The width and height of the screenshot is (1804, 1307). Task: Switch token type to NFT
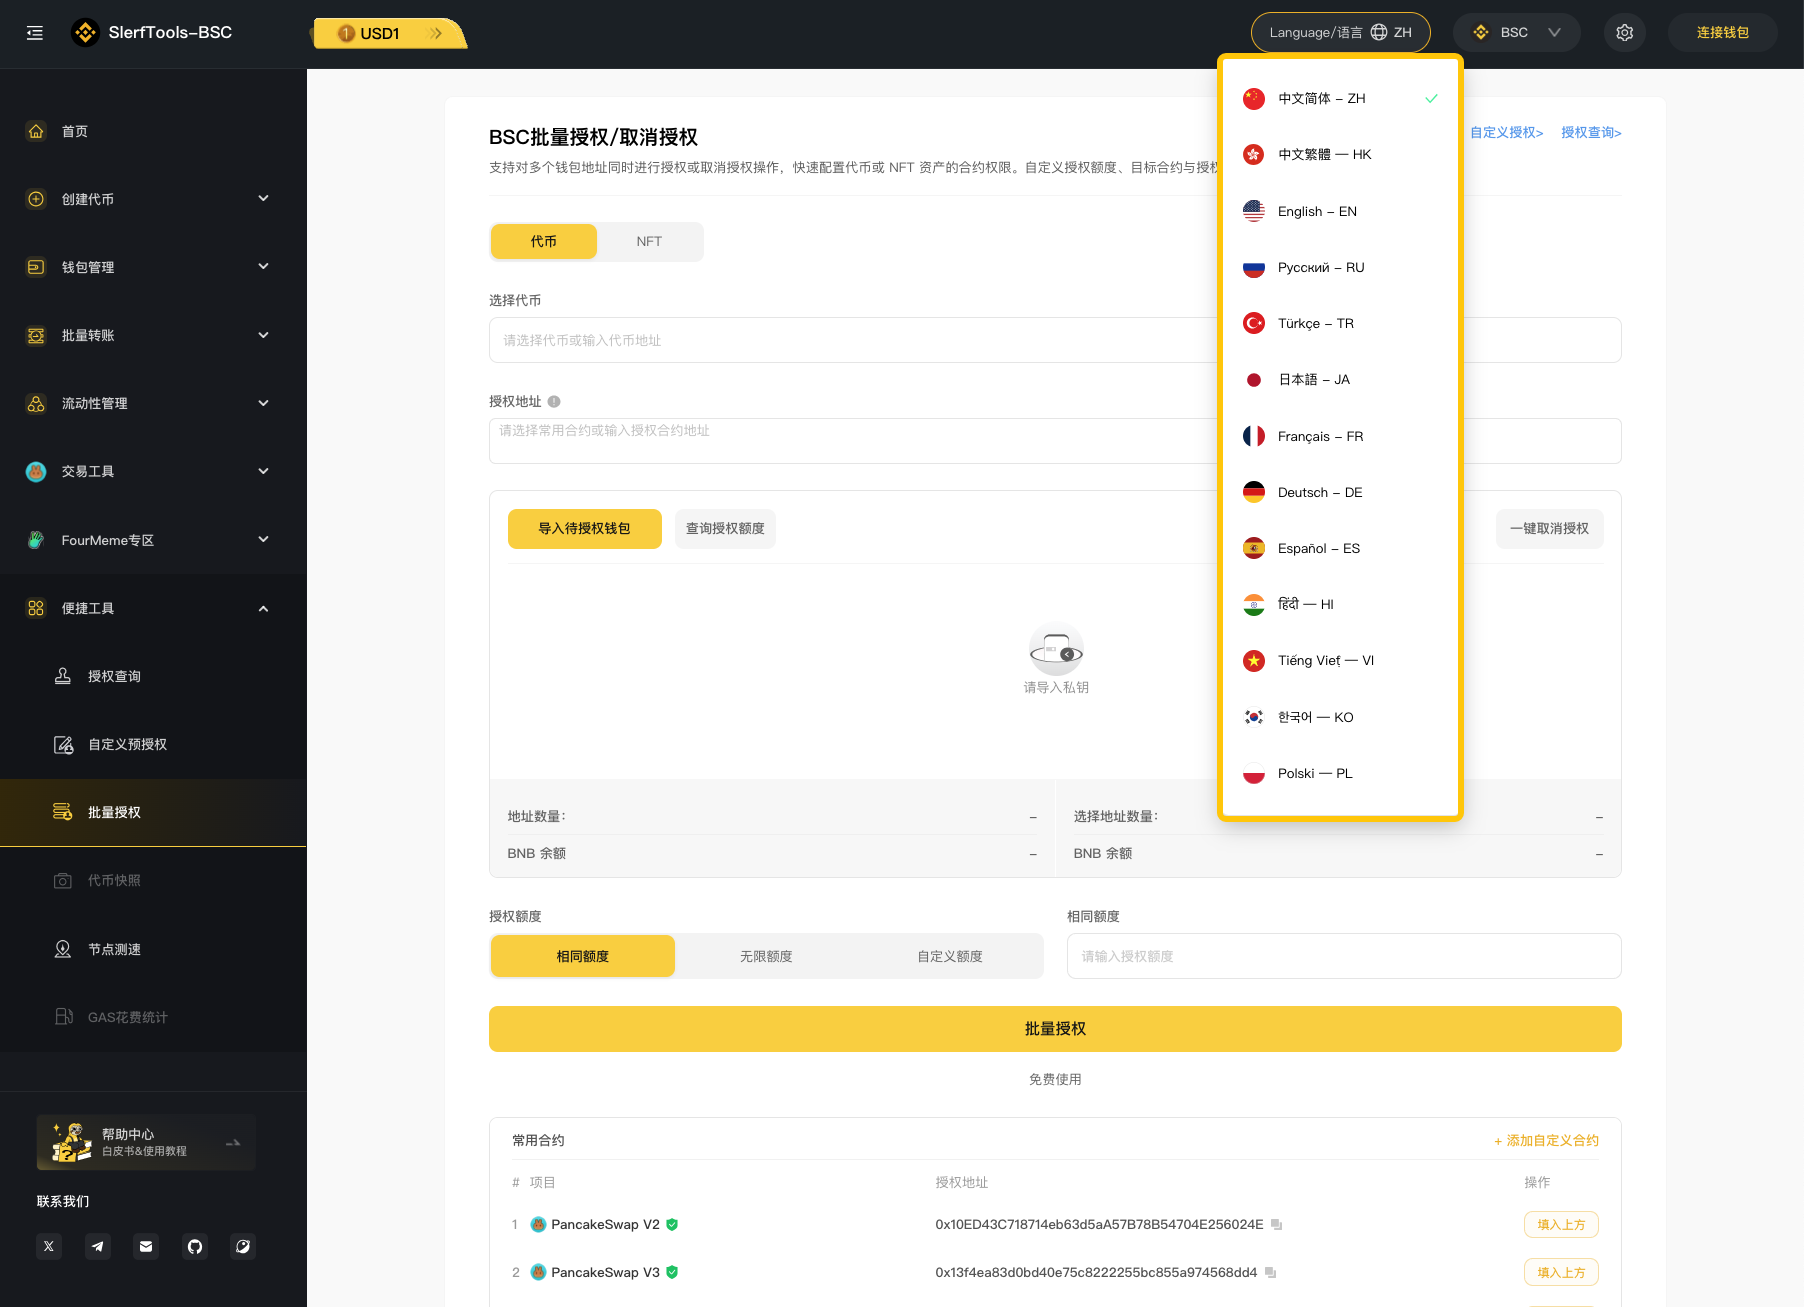point(649,242)
